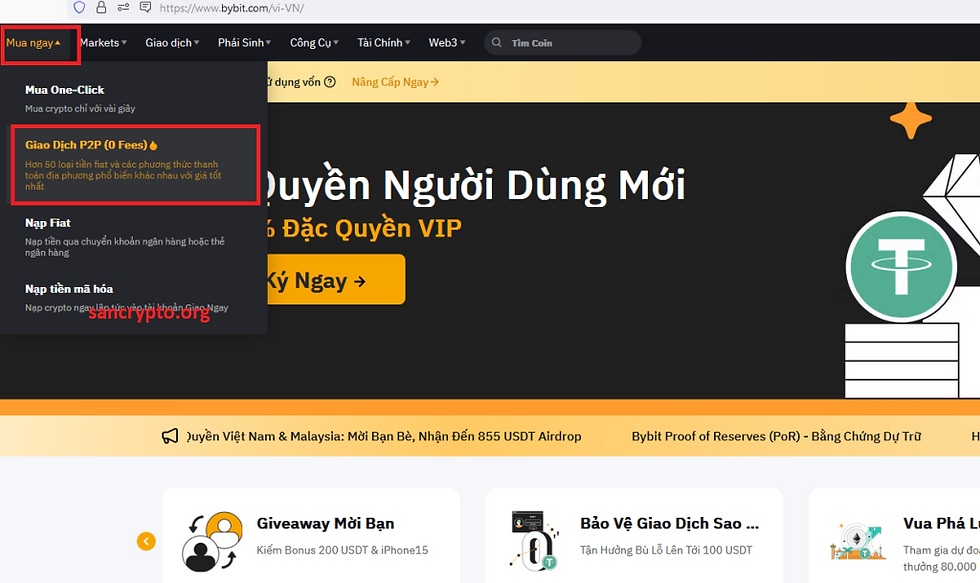This screenshot has width=980, height=583.
Task: Expand the Phái Sinh menu
Action: coord(244,42)
